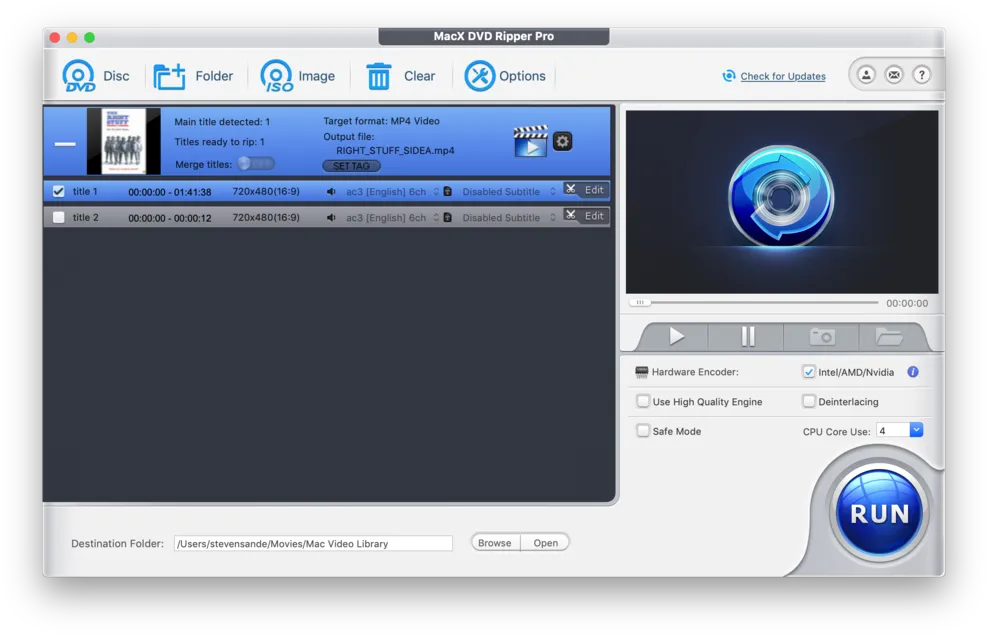Click the Target format: MP4 Video text
The width and height of the screenshot is (987, 635).
381,121
